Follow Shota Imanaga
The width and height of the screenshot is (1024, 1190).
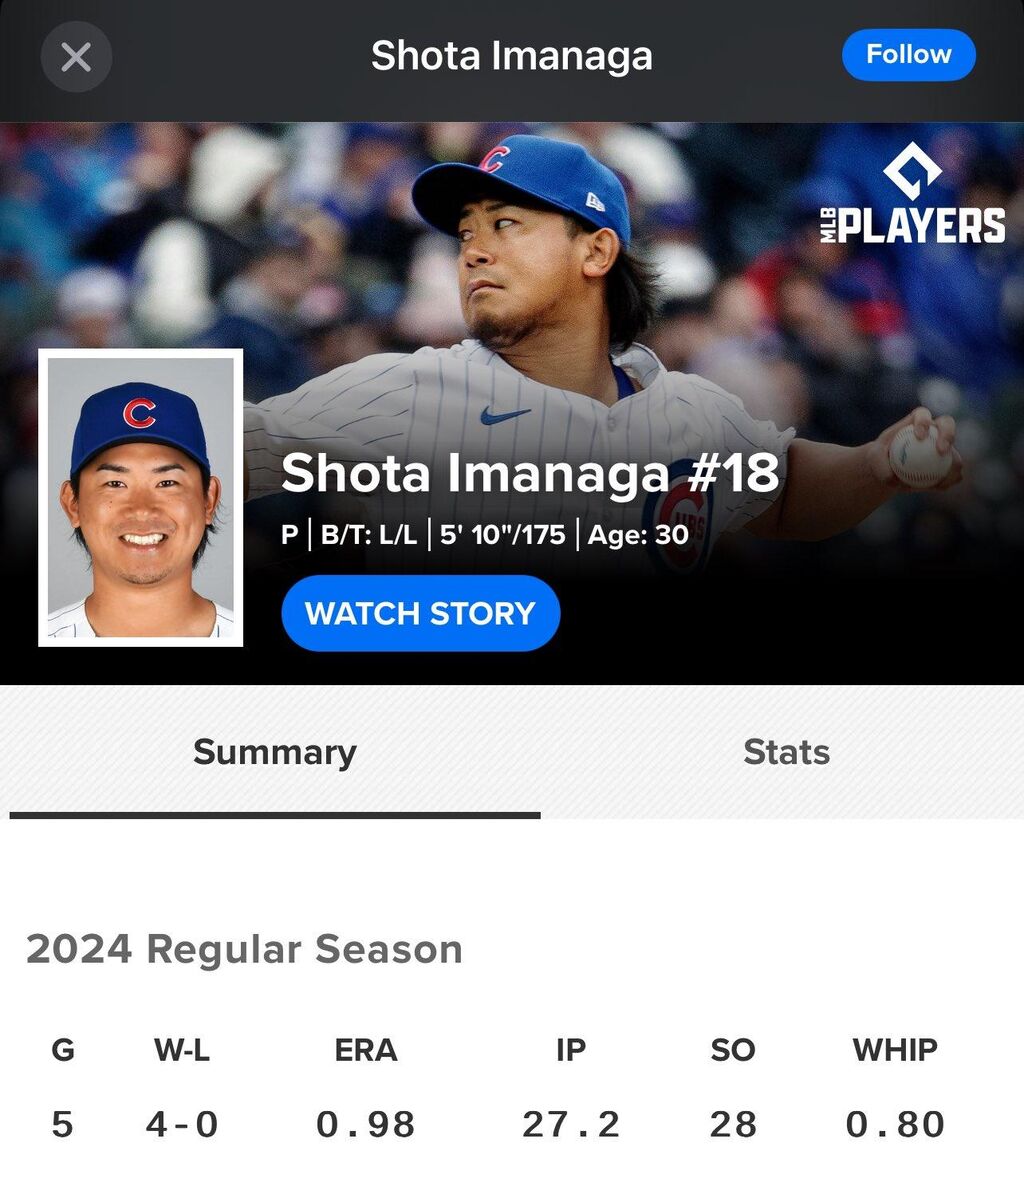pos(909,55)
